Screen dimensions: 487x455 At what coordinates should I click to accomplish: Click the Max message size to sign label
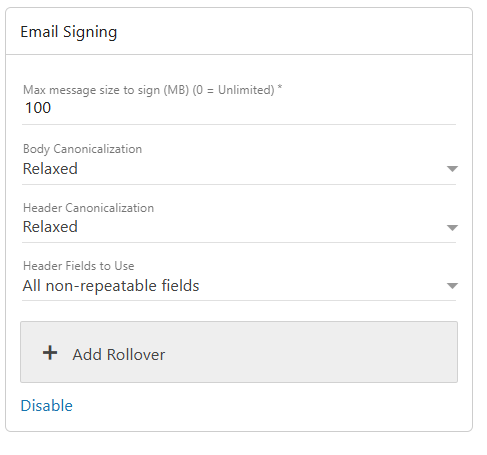152,90
